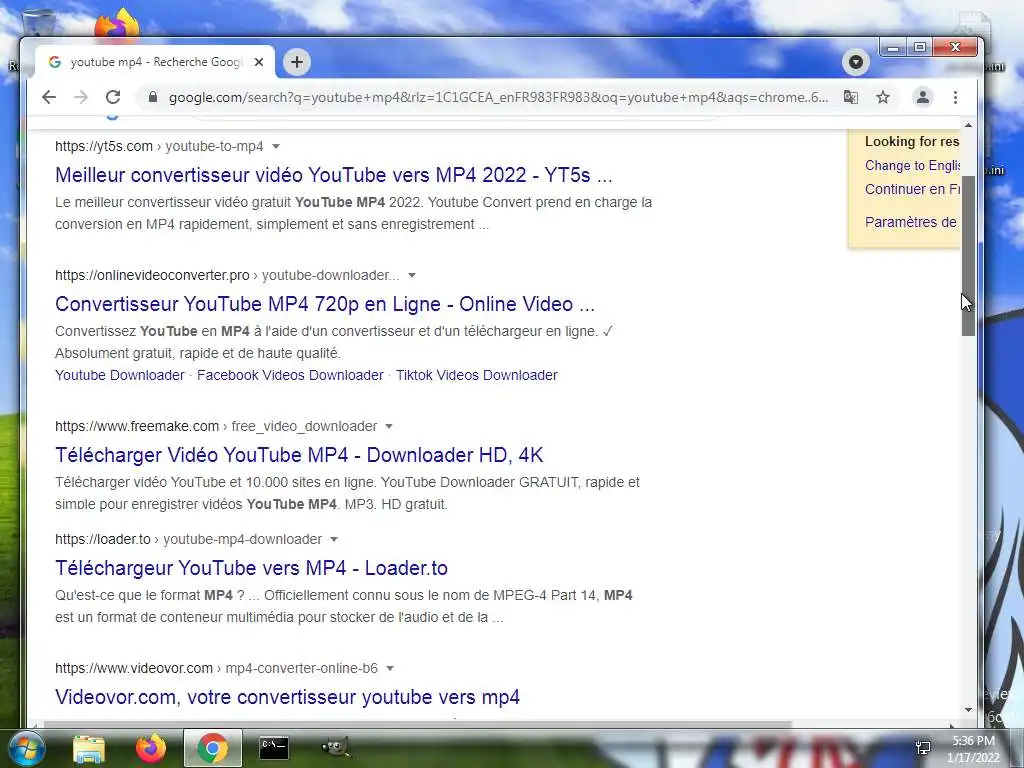Viewport: 1024px width, 768px height.
Task: Click the vertical scrollbar thumb
Action: click(x=968, y=256)
